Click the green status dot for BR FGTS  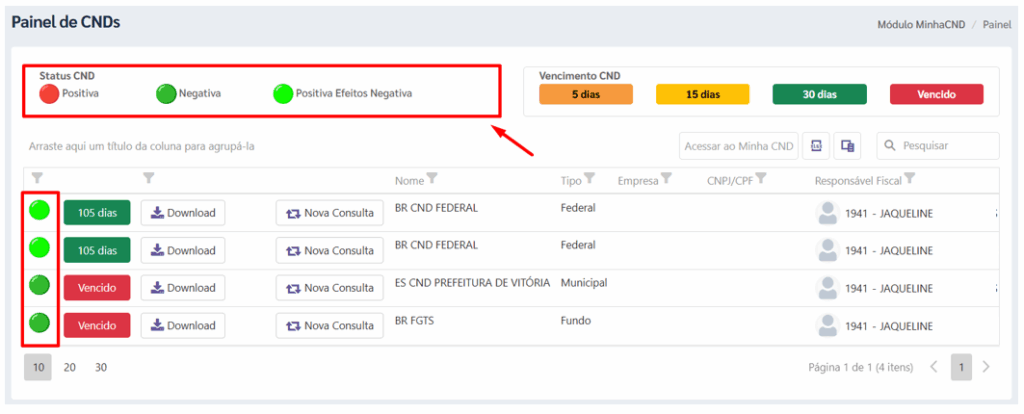(x=40, y=323)
